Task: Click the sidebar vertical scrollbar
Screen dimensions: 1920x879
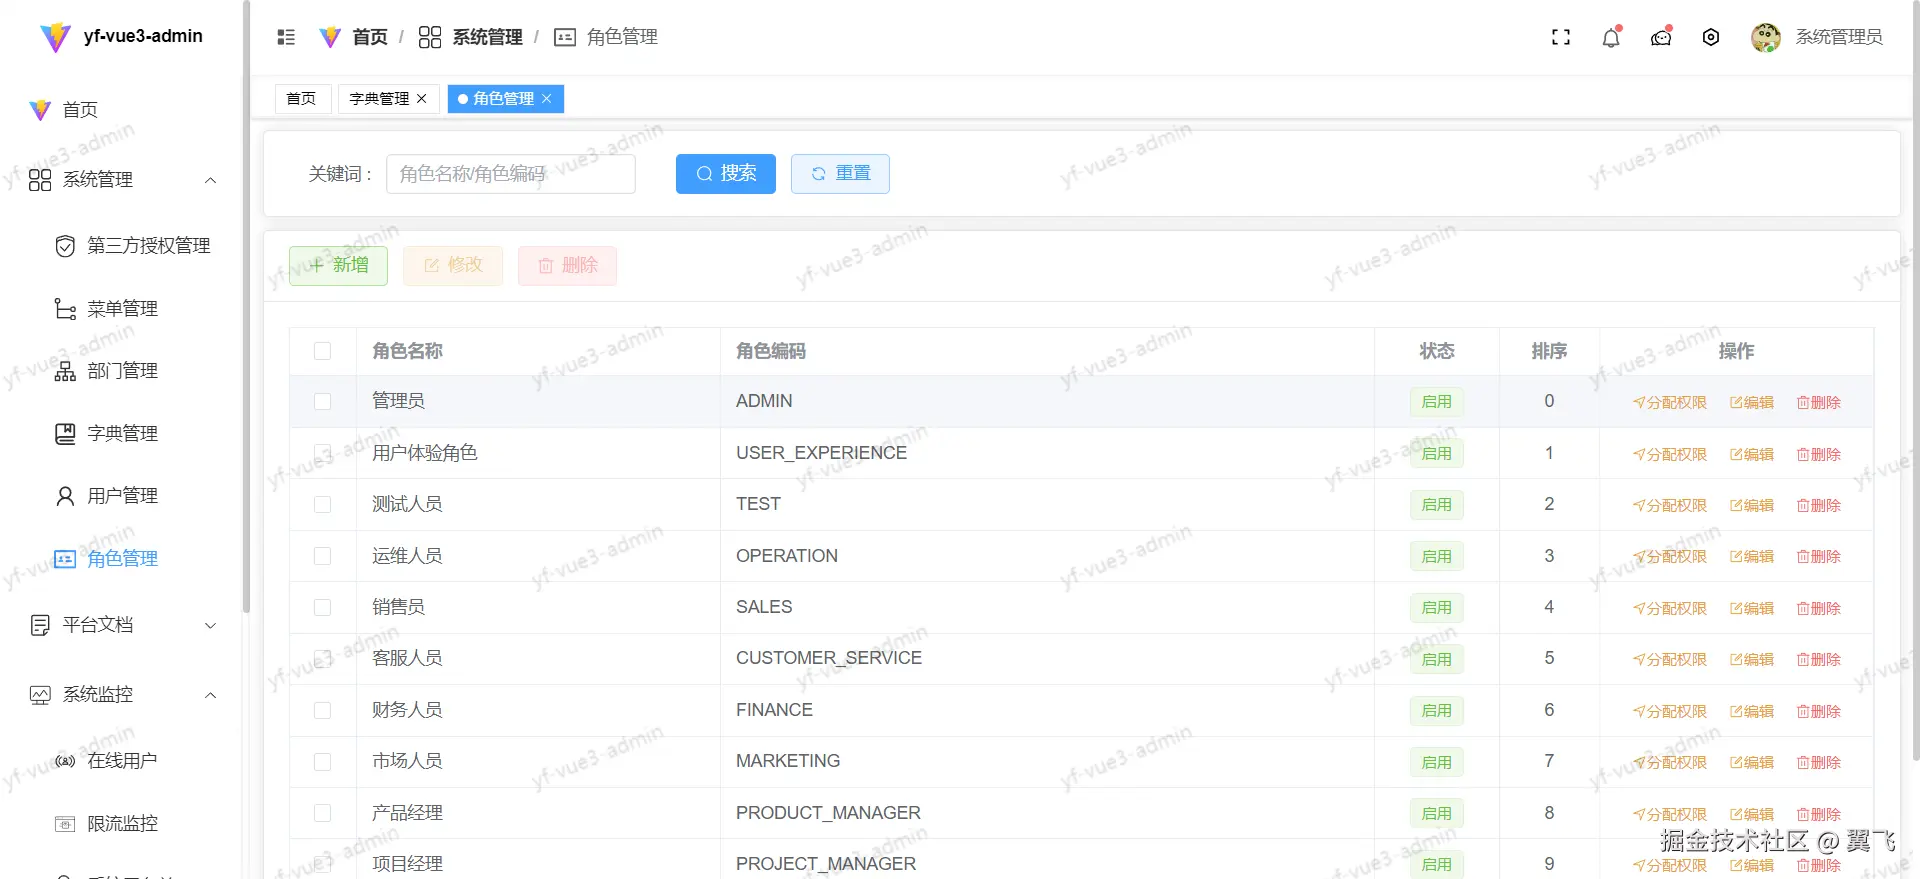Action: (x=246, y=306)
